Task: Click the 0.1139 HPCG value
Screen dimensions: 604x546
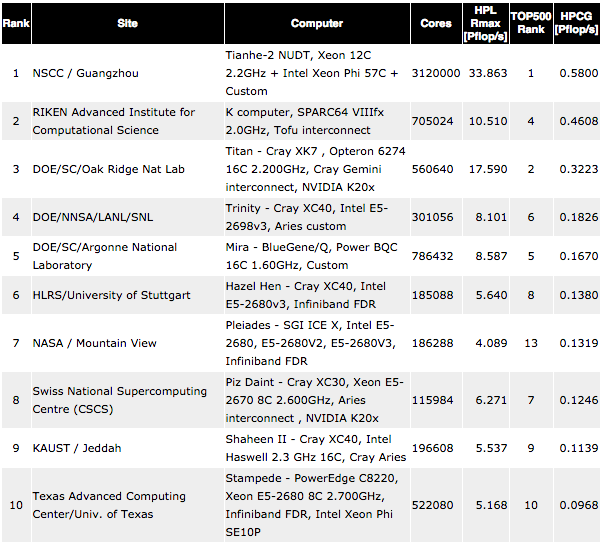Action: (x=579, y=448)
